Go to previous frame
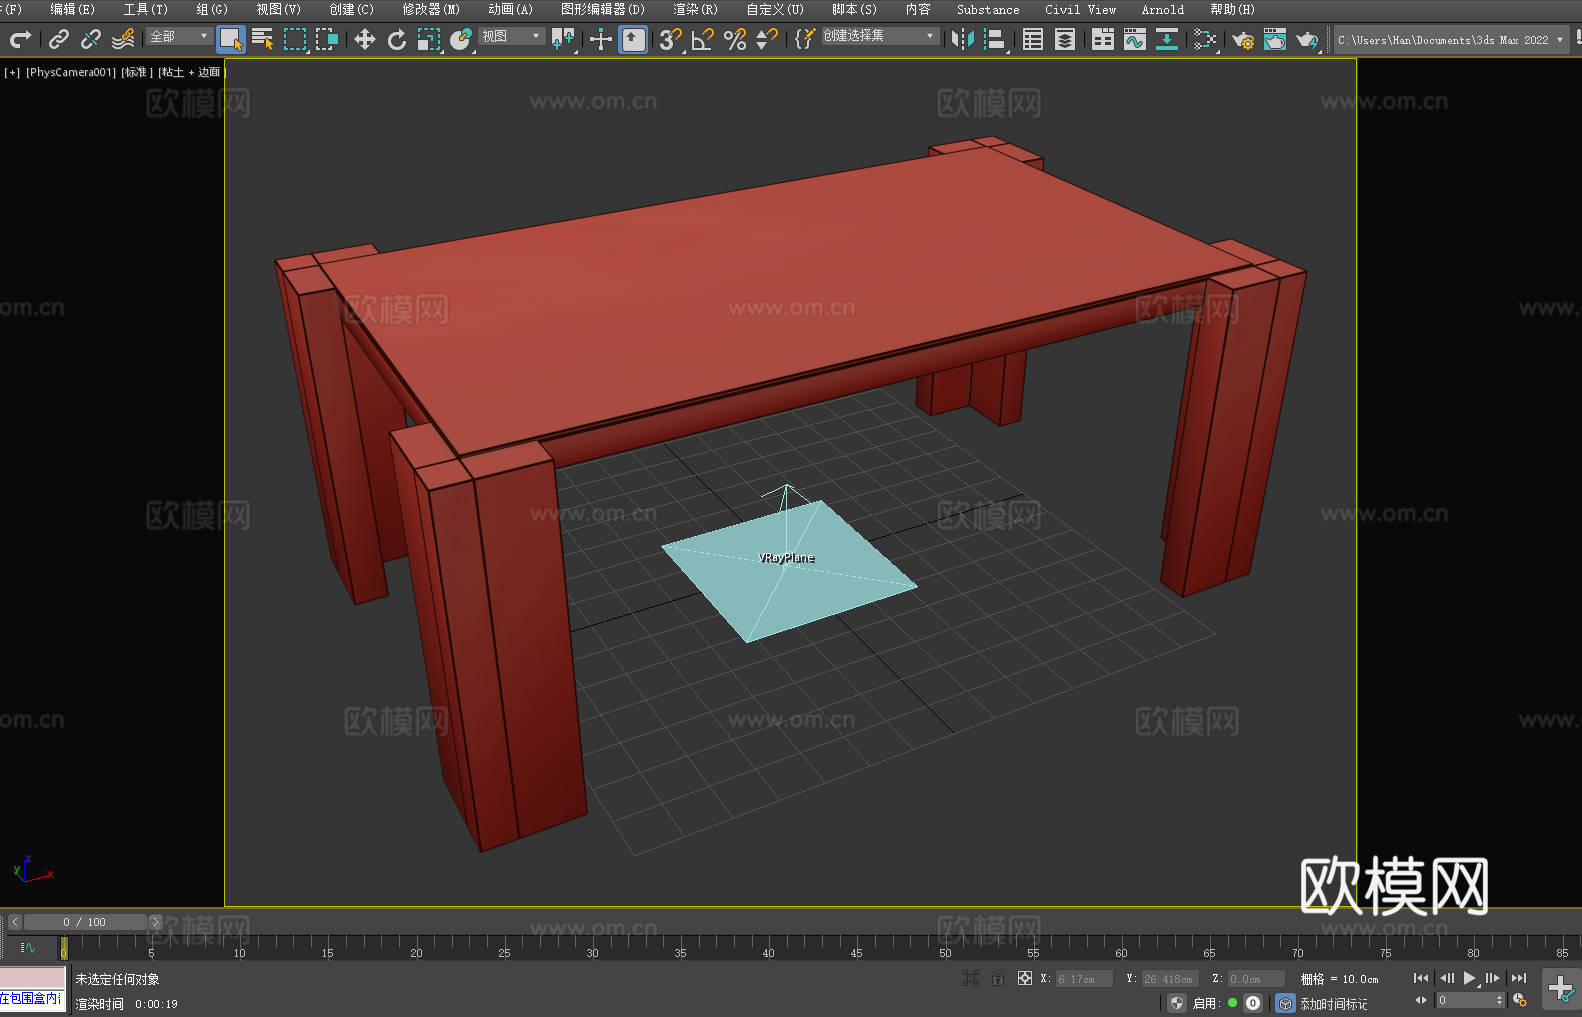 (1447, 978)
